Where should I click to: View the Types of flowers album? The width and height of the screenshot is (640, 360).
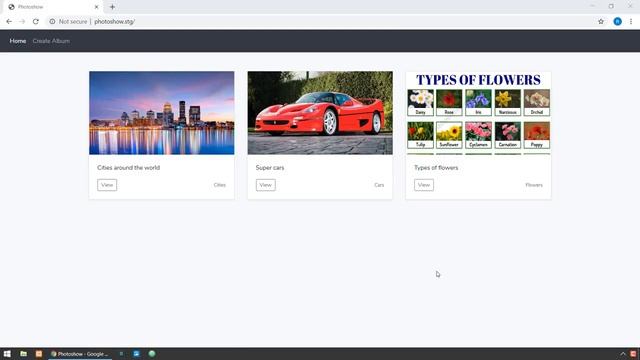tap(424, 185)
